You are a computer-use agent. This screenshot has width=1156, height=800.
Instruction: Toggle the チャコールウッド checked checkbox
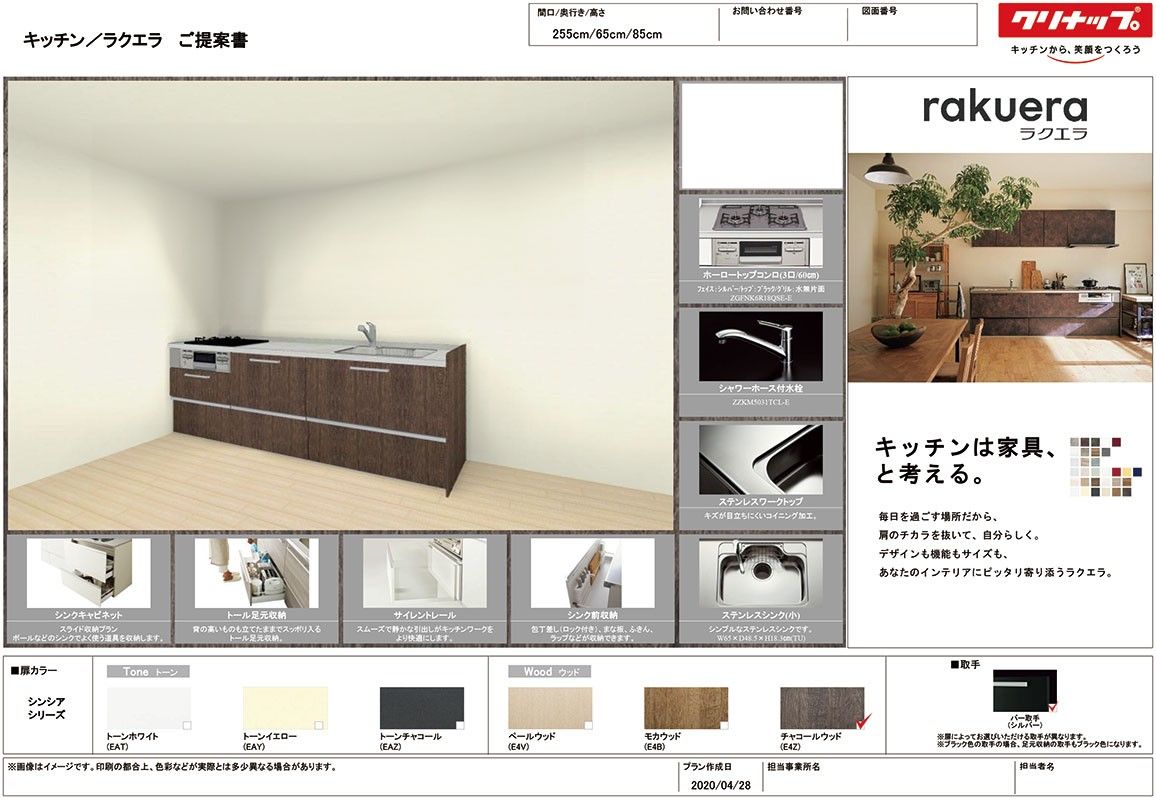861,723
